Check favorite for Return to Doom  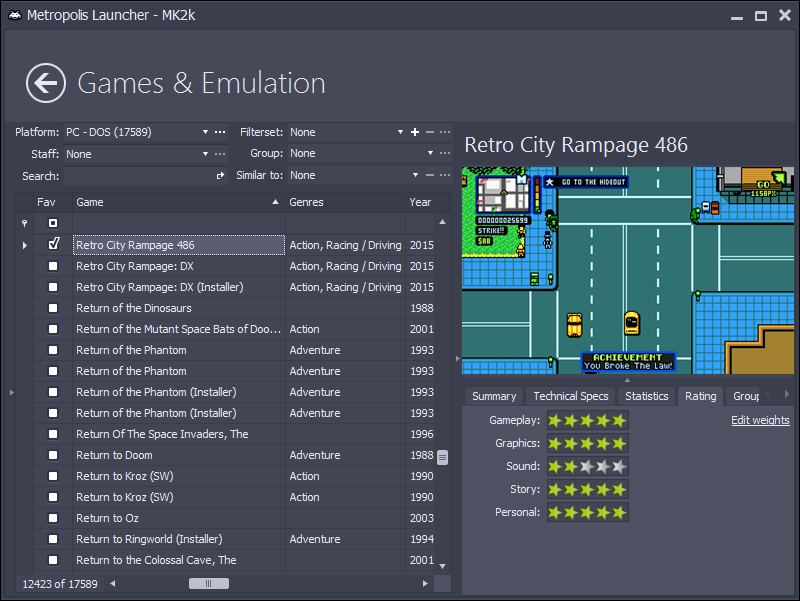pyautogui.click(x=53, y=455)
